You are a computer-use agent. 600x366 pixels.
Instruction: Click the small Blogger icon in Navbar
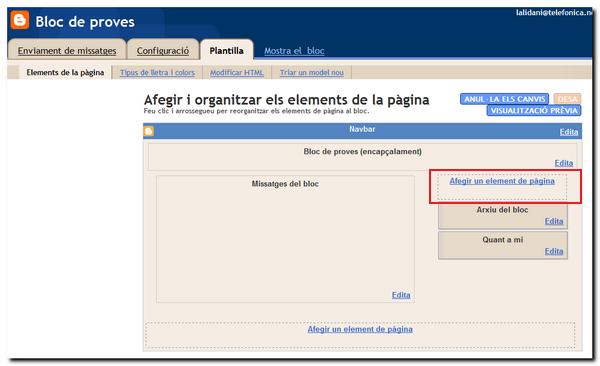tap(149, 131)
